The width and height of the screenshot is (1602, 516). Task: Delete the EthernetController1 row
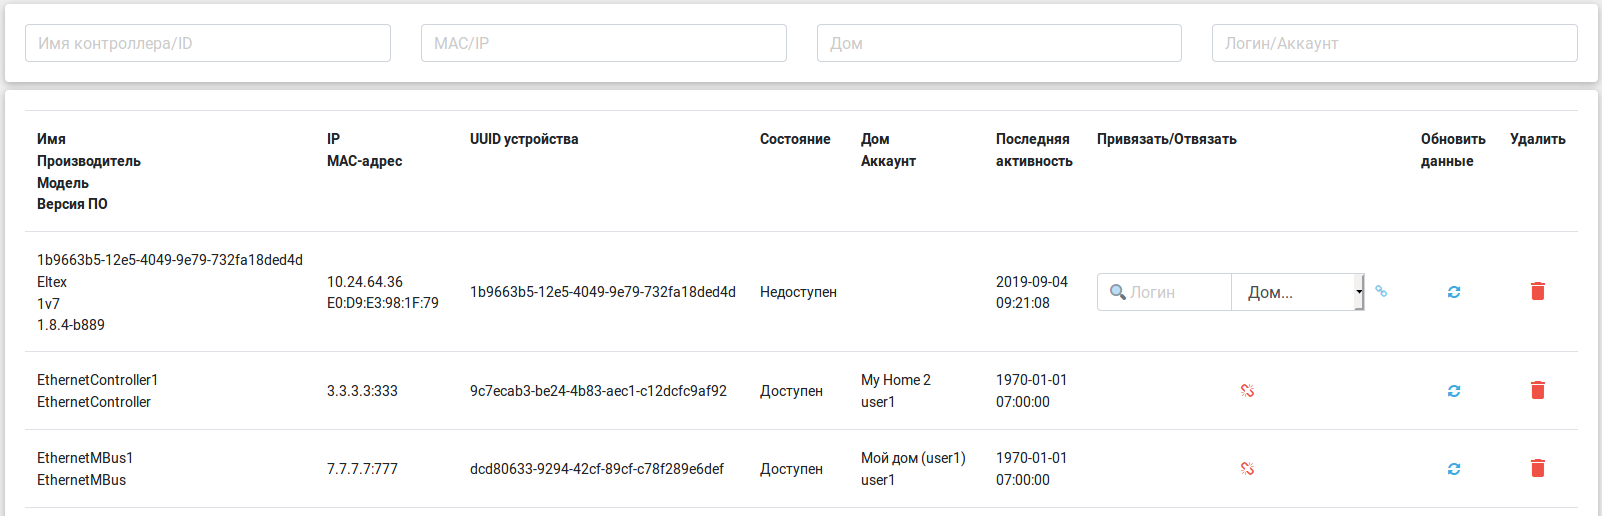click(x=1538, y=390)
